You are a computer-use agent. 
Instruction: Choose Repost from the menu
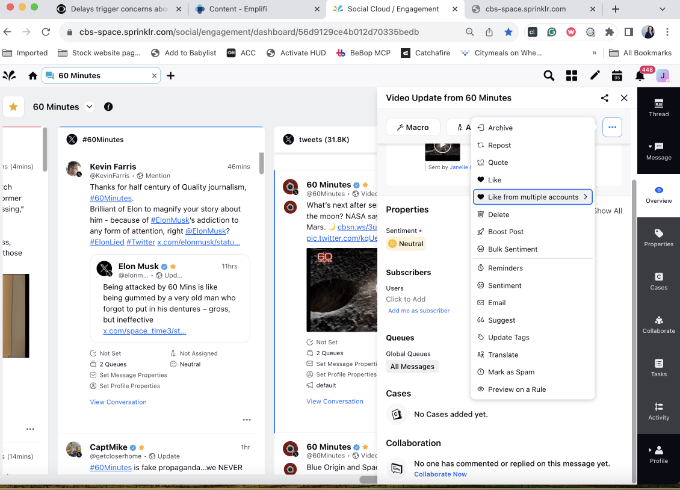coord(533,145)
